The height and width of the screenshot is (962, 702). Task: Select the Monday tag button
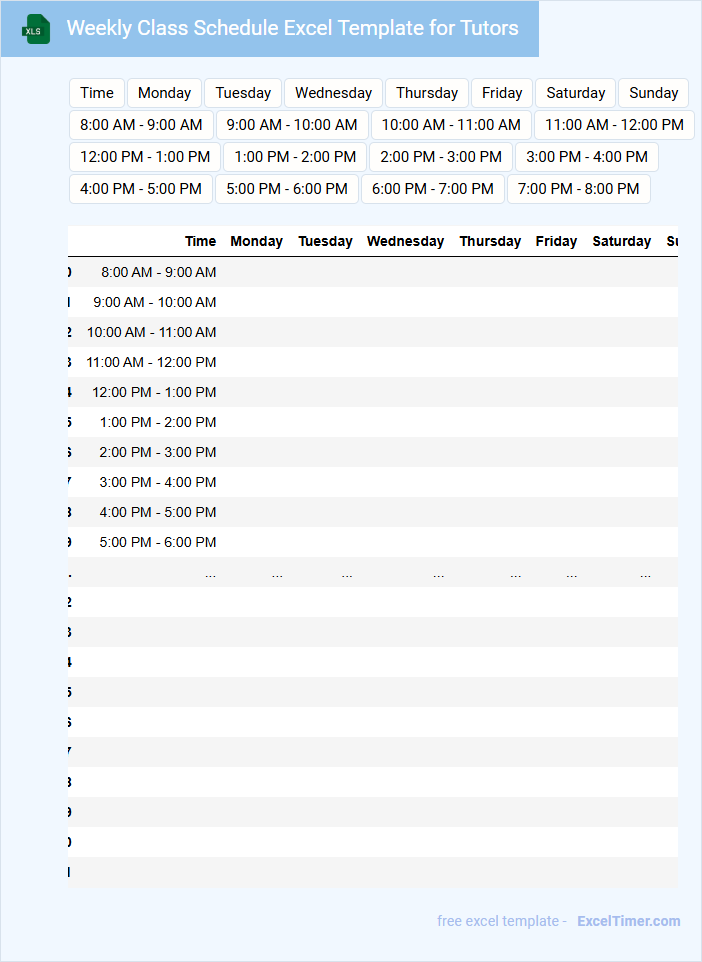tap(164, 93)
